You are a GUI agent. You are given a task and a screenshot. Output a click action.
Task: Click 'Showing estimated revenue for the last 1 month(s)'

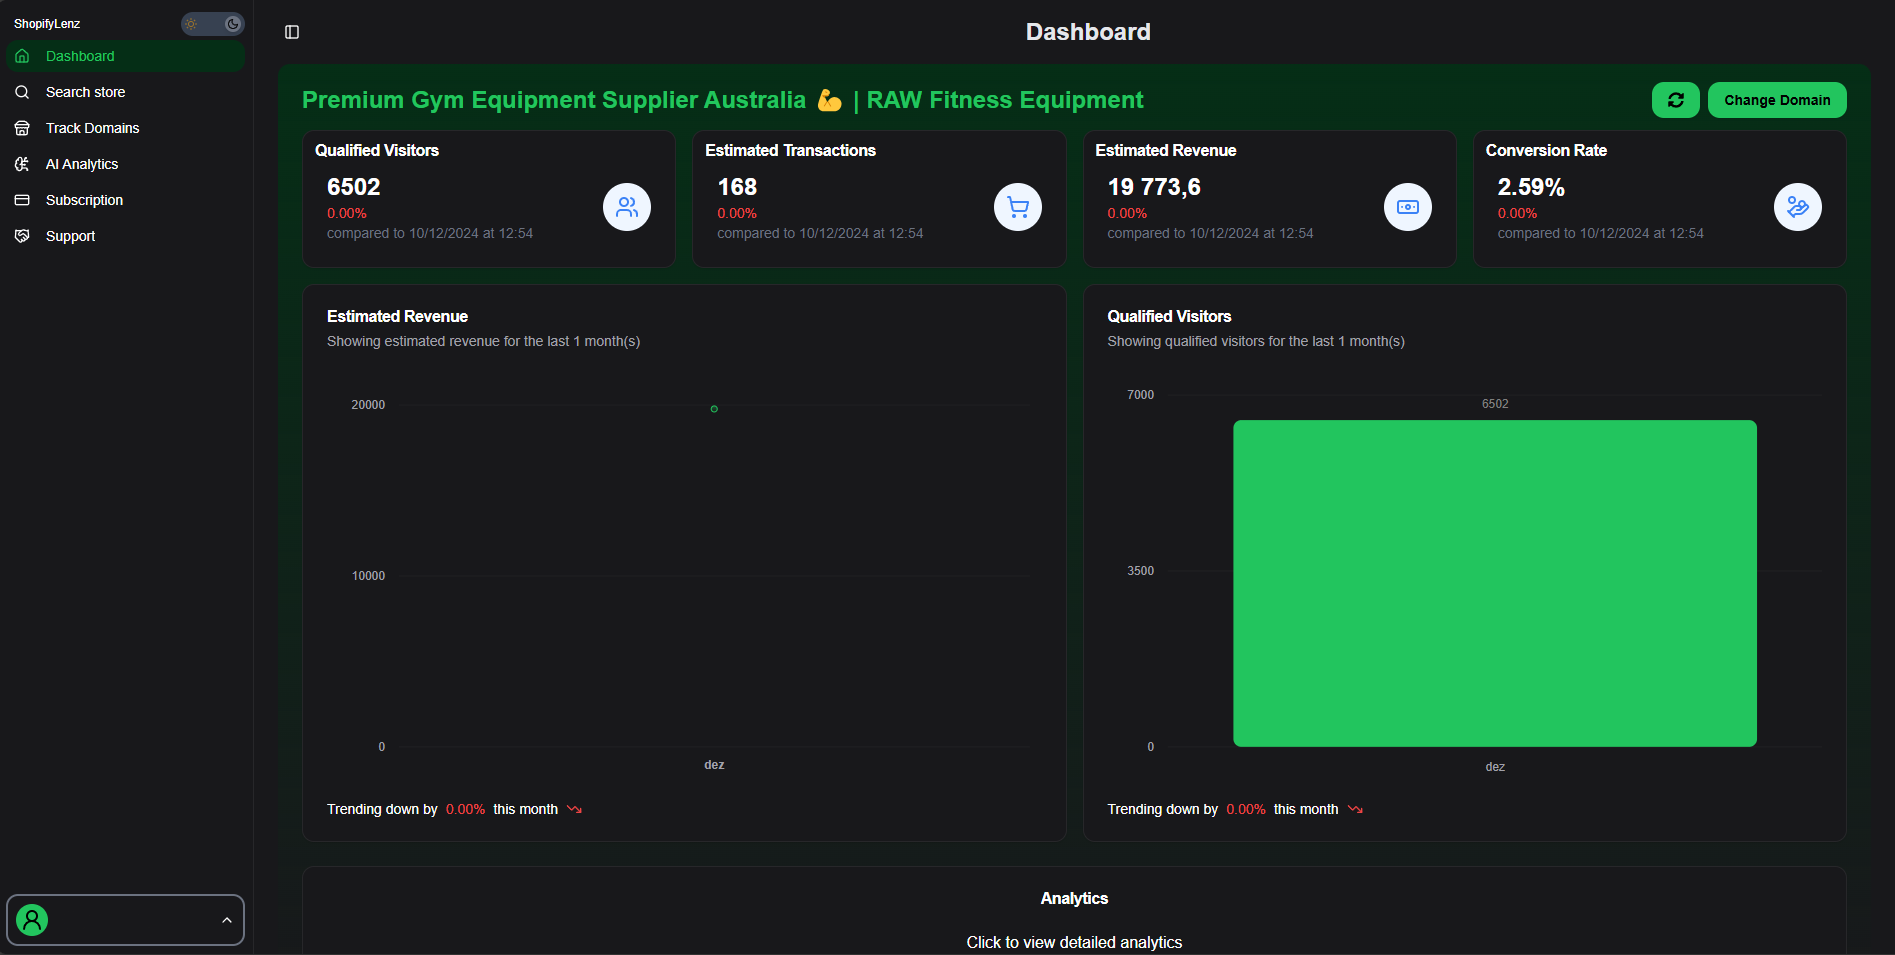(x=483, y=341)
